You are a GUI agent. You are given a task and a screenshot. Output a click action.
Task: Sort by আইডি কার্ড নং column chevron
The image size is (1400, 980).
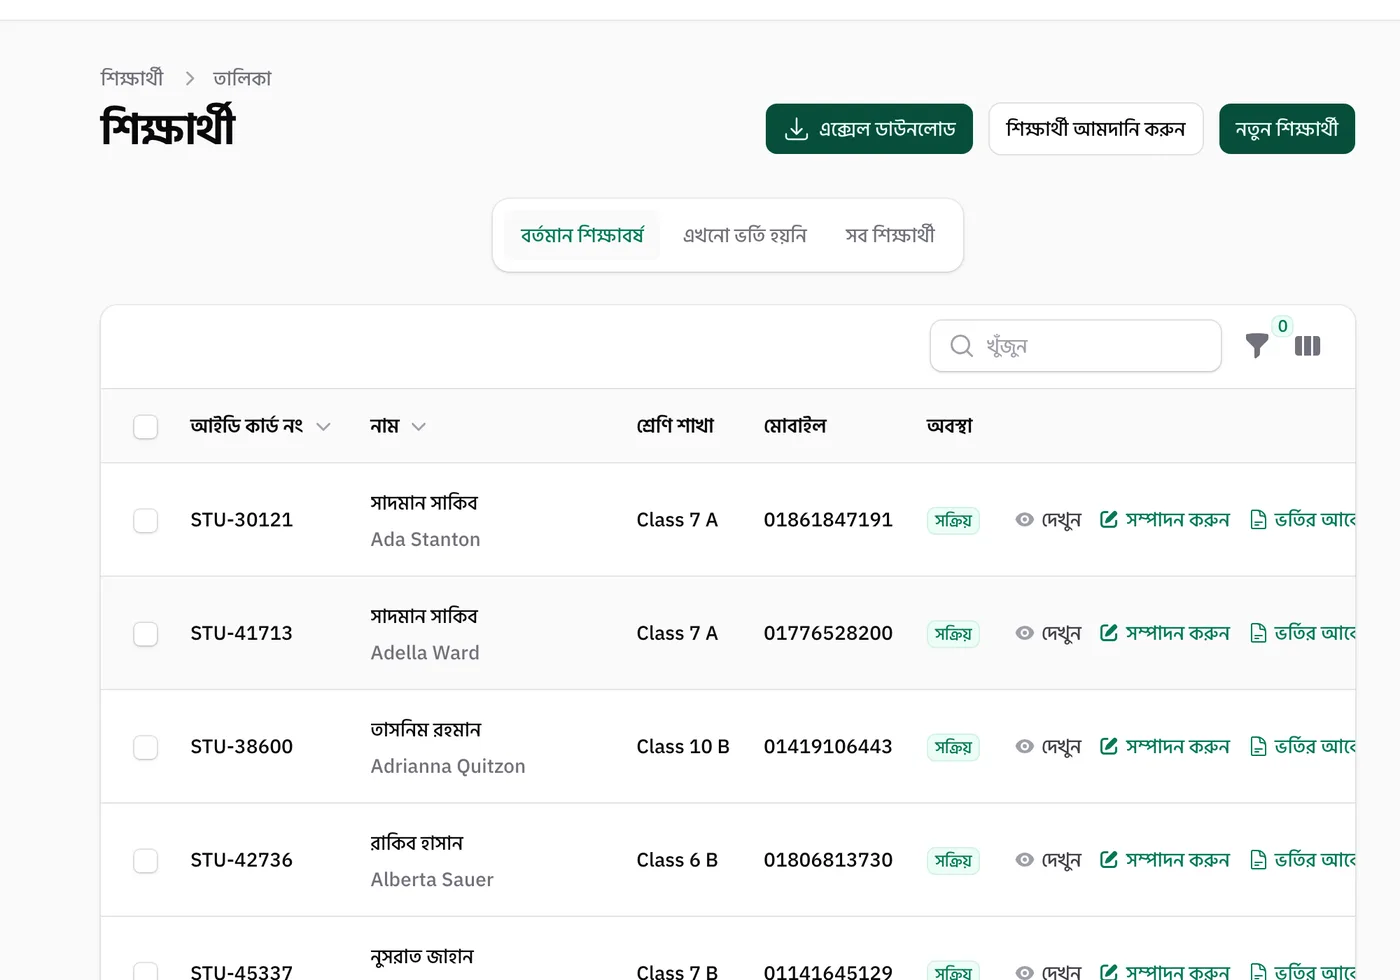point(323,427)
